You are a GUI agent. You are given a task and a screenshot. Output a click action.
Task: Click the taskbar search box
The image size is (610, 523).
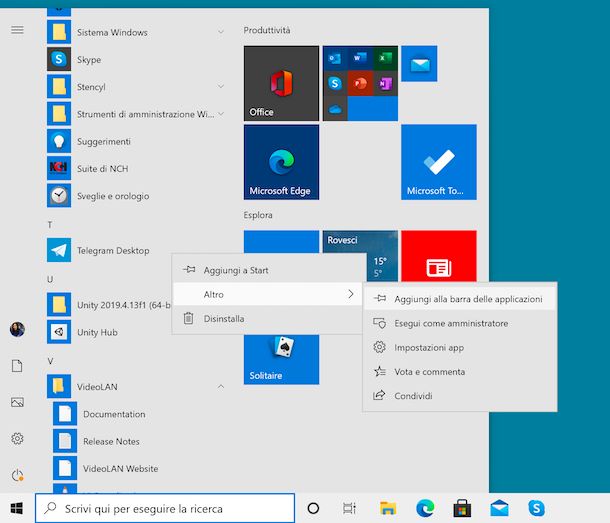(x=165, y=508)
